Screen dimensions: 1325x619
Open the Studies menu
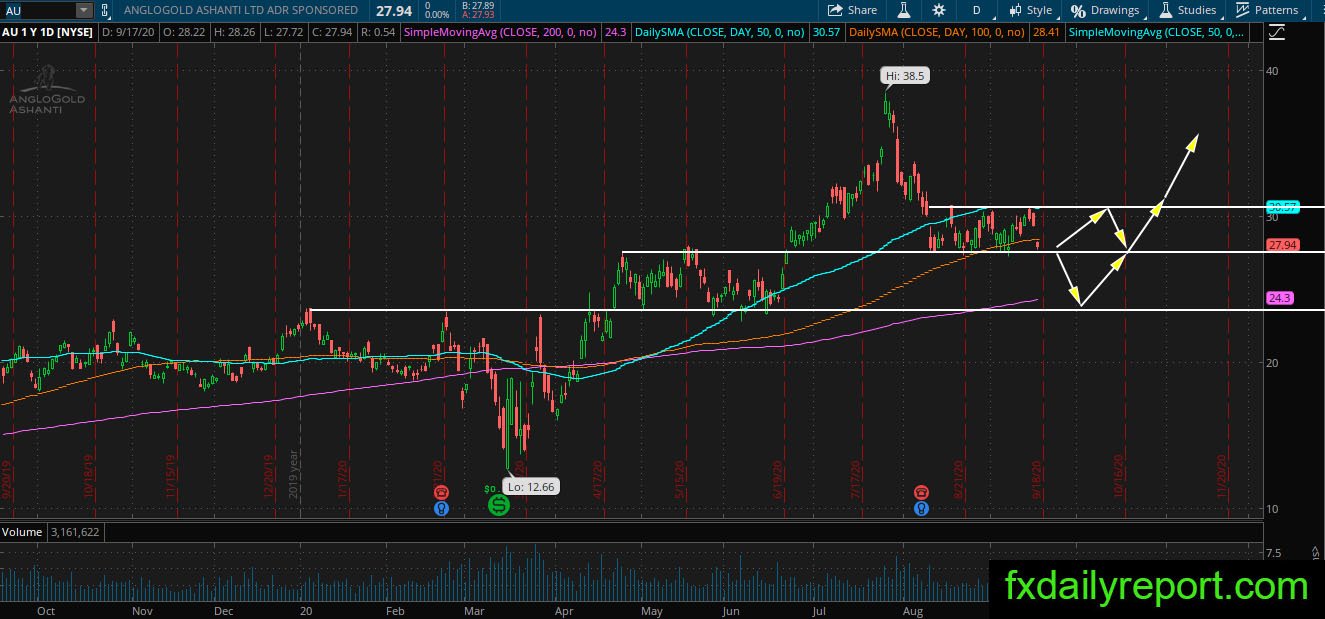1187,10
